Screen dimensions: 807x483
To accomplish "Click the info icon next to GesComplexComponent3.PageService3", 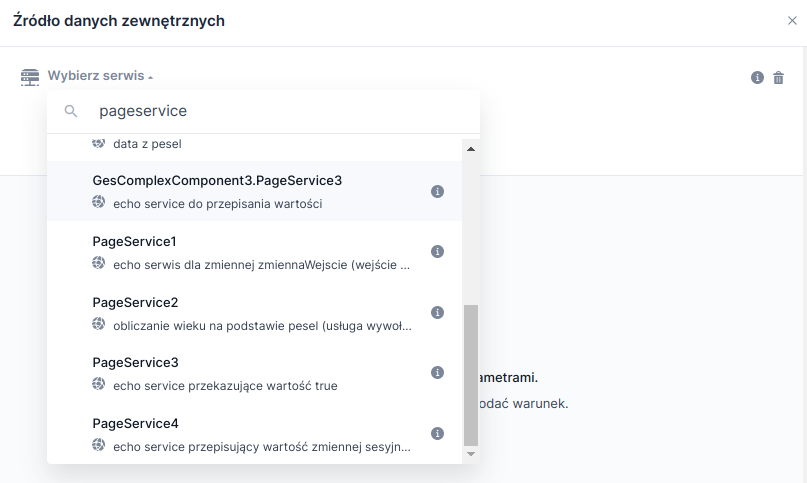I will click(x=437, y=191).
